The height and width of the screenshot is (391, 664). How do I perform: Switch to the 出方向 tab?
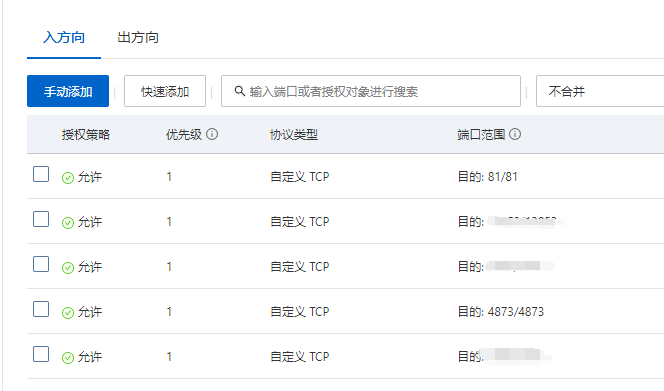pyautogui.click(x=138, y=38)
